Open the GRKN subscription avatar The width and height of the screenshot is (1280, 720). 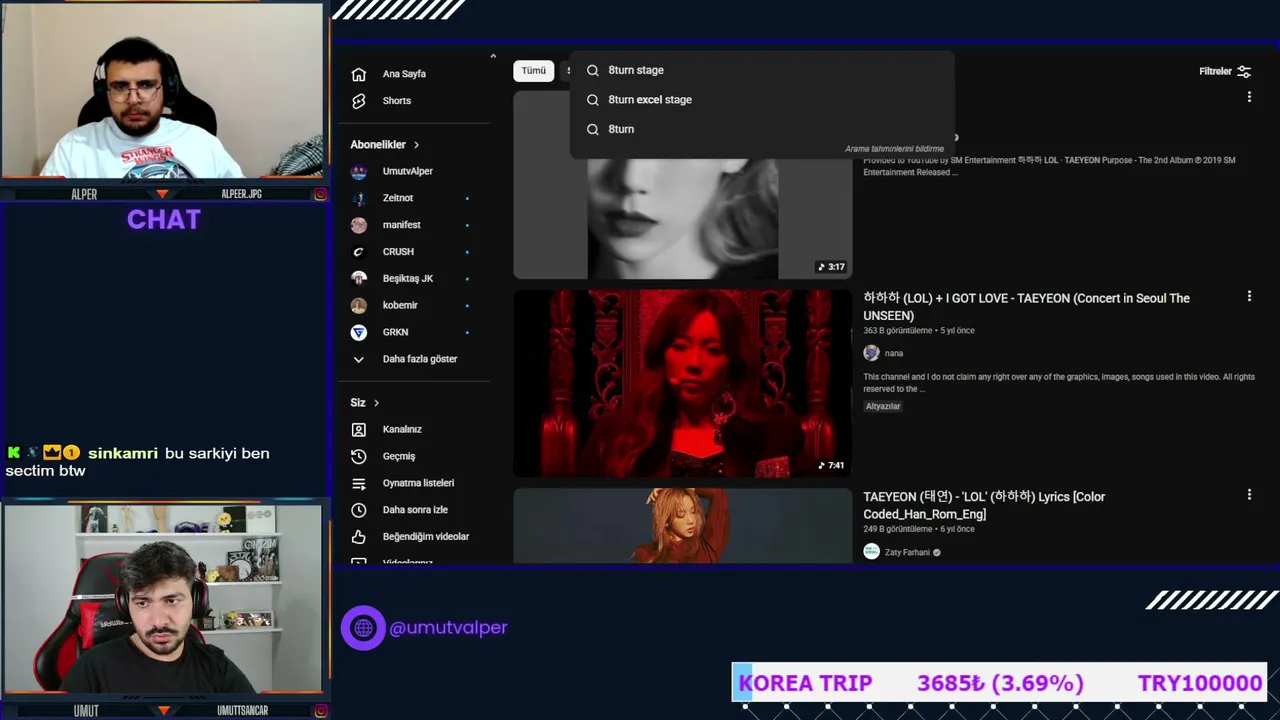(359, 332)
